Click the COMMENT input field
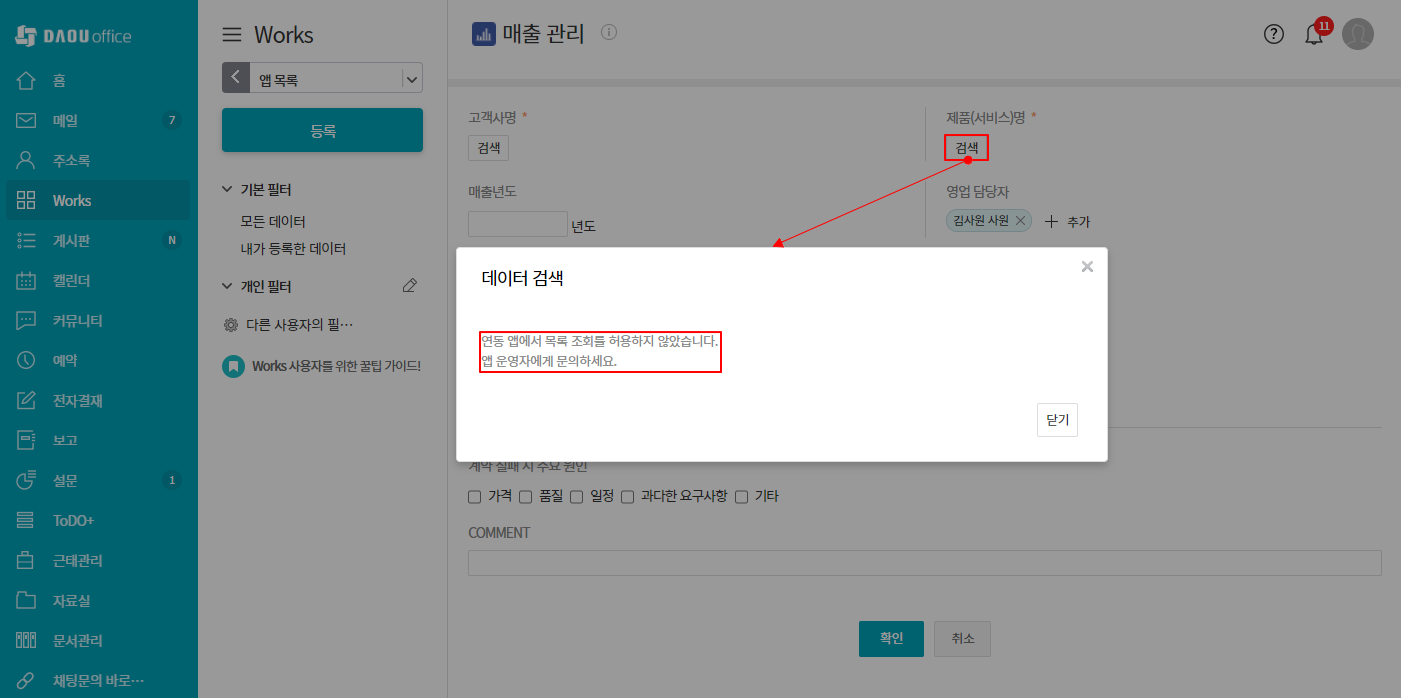This screenshot has height=698, width=1401. click(924, 563)
